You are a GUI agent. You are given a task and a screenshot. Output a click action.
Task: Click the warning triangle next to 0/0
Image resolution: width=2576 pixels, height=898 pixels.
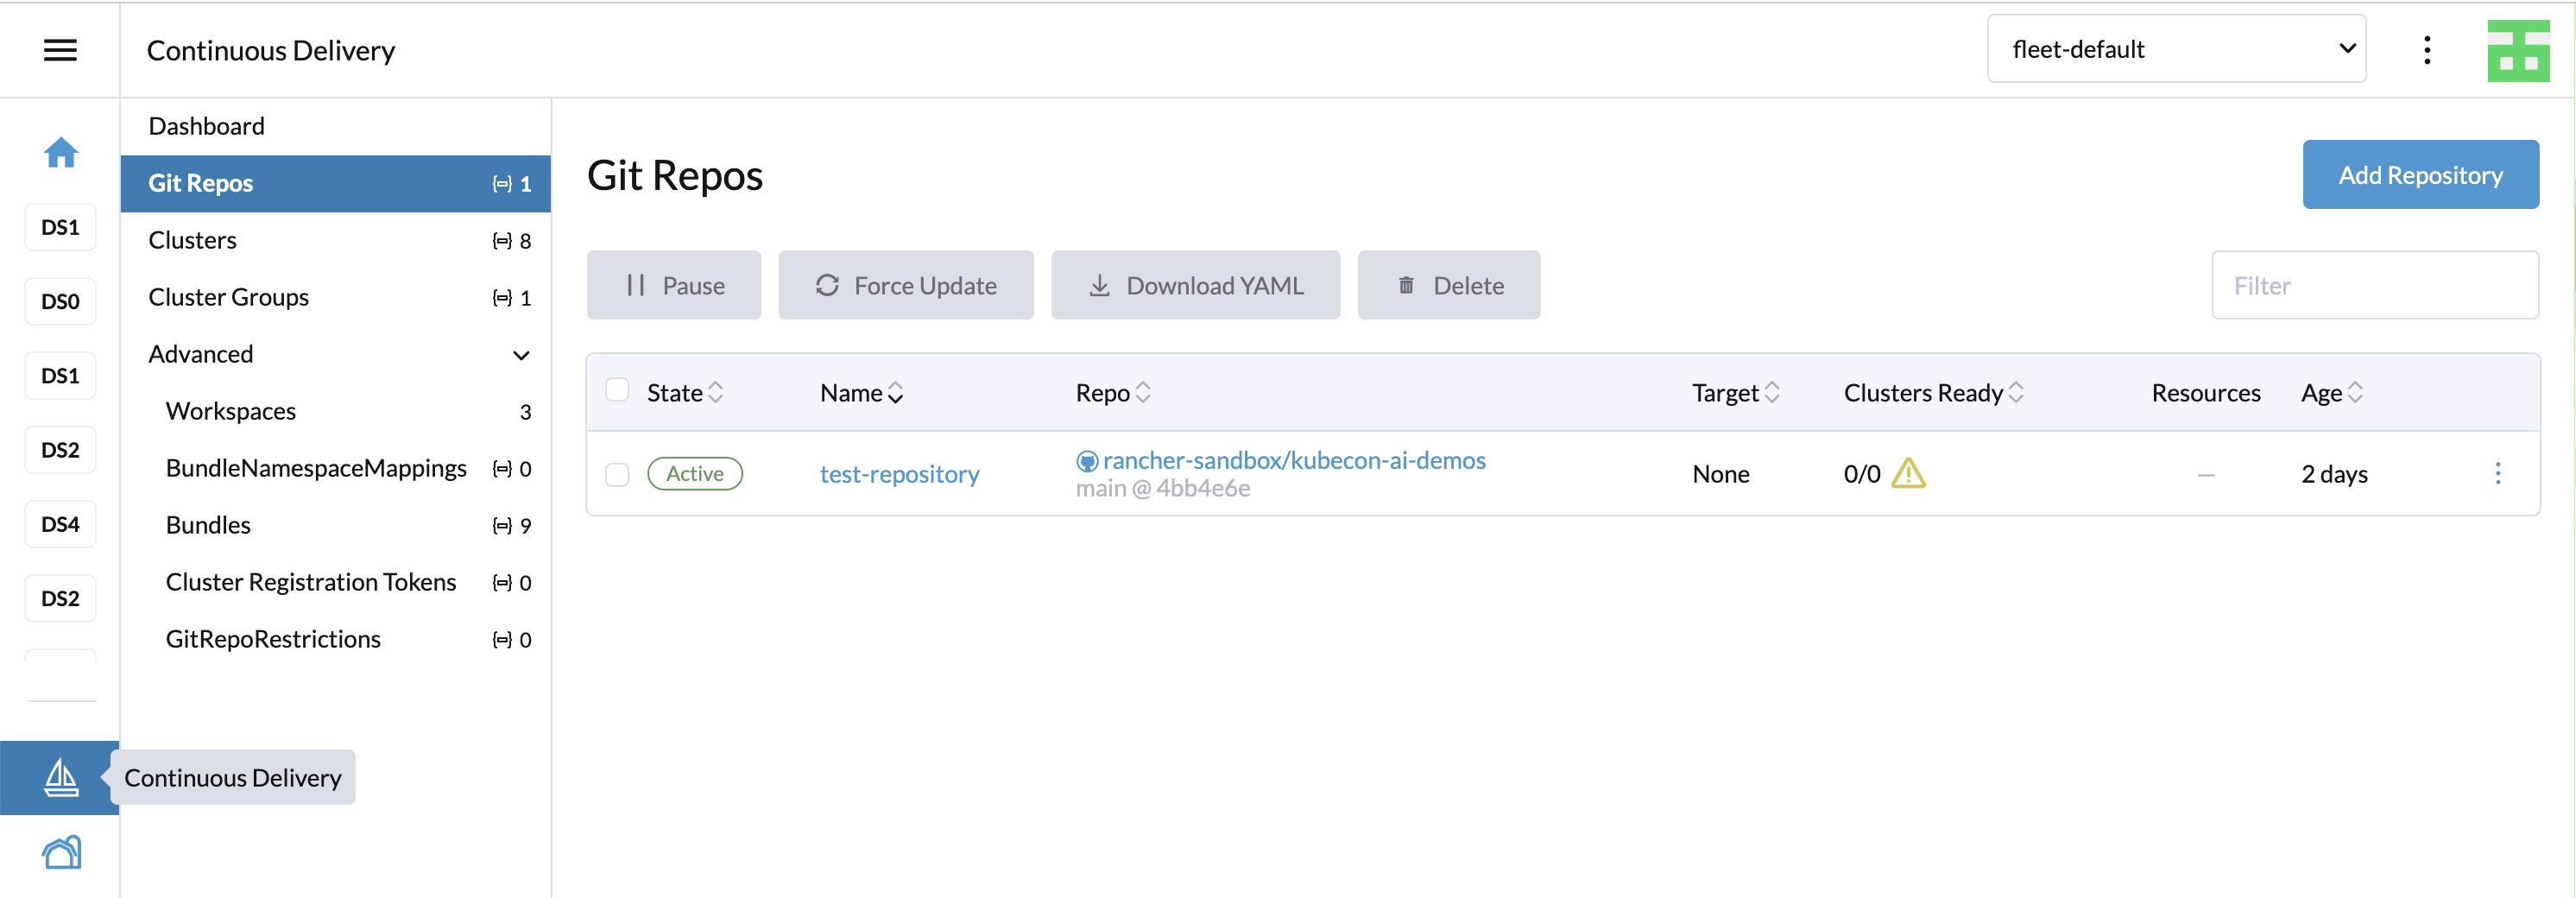pos(1908,473)
